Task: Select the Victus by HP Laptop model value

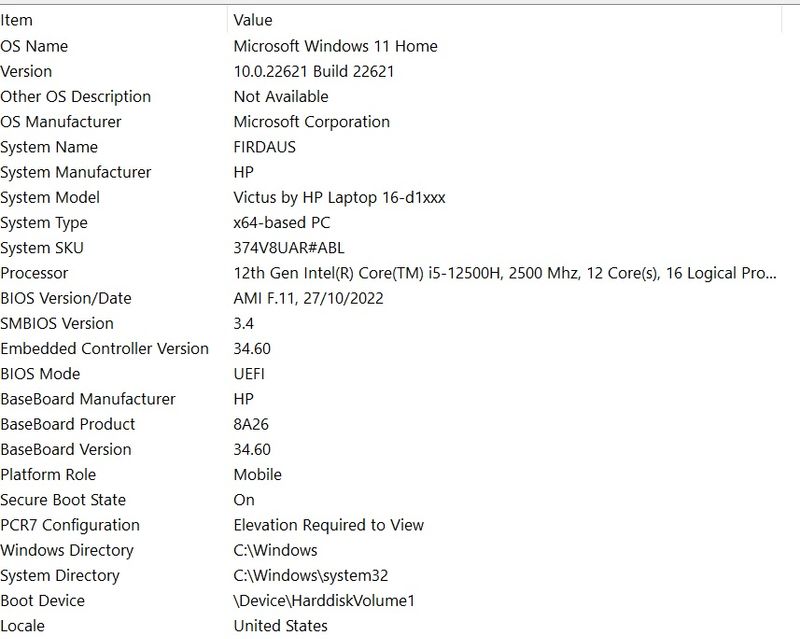Action: pyautogui.click(x=339, y=197)
